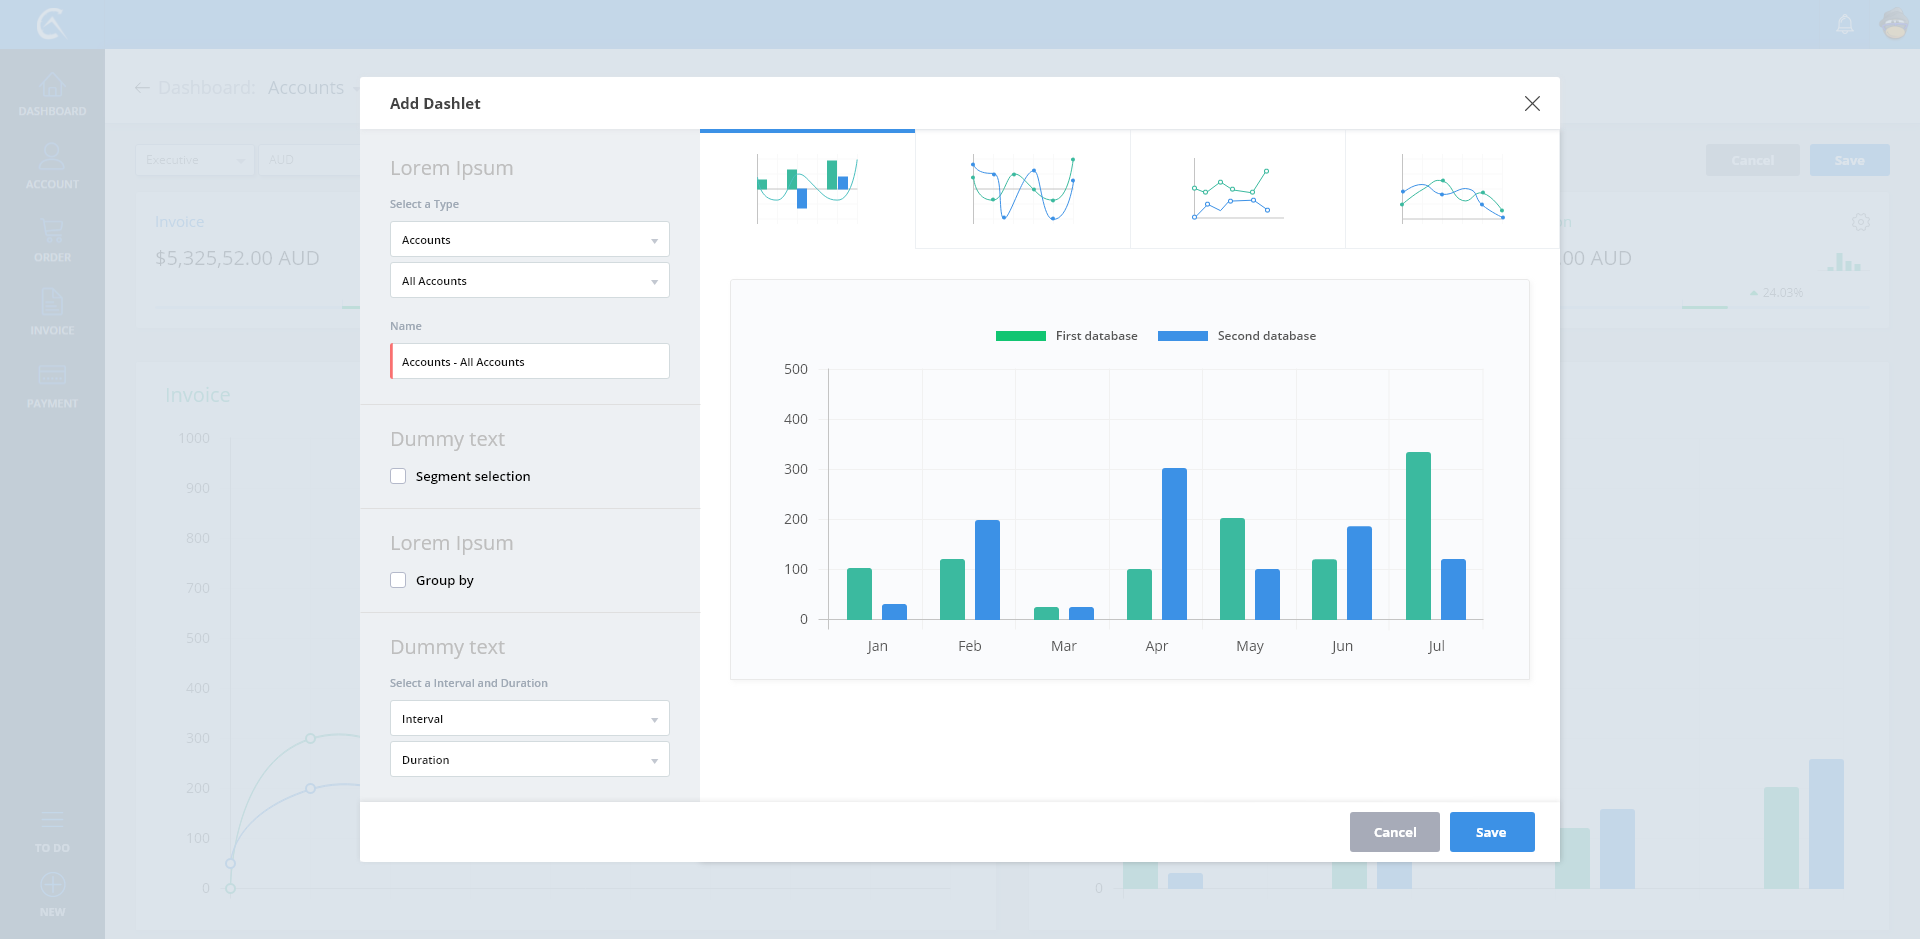Open the All Accounts dropdown
This screenshot has height=939, width=1920.
529,281
